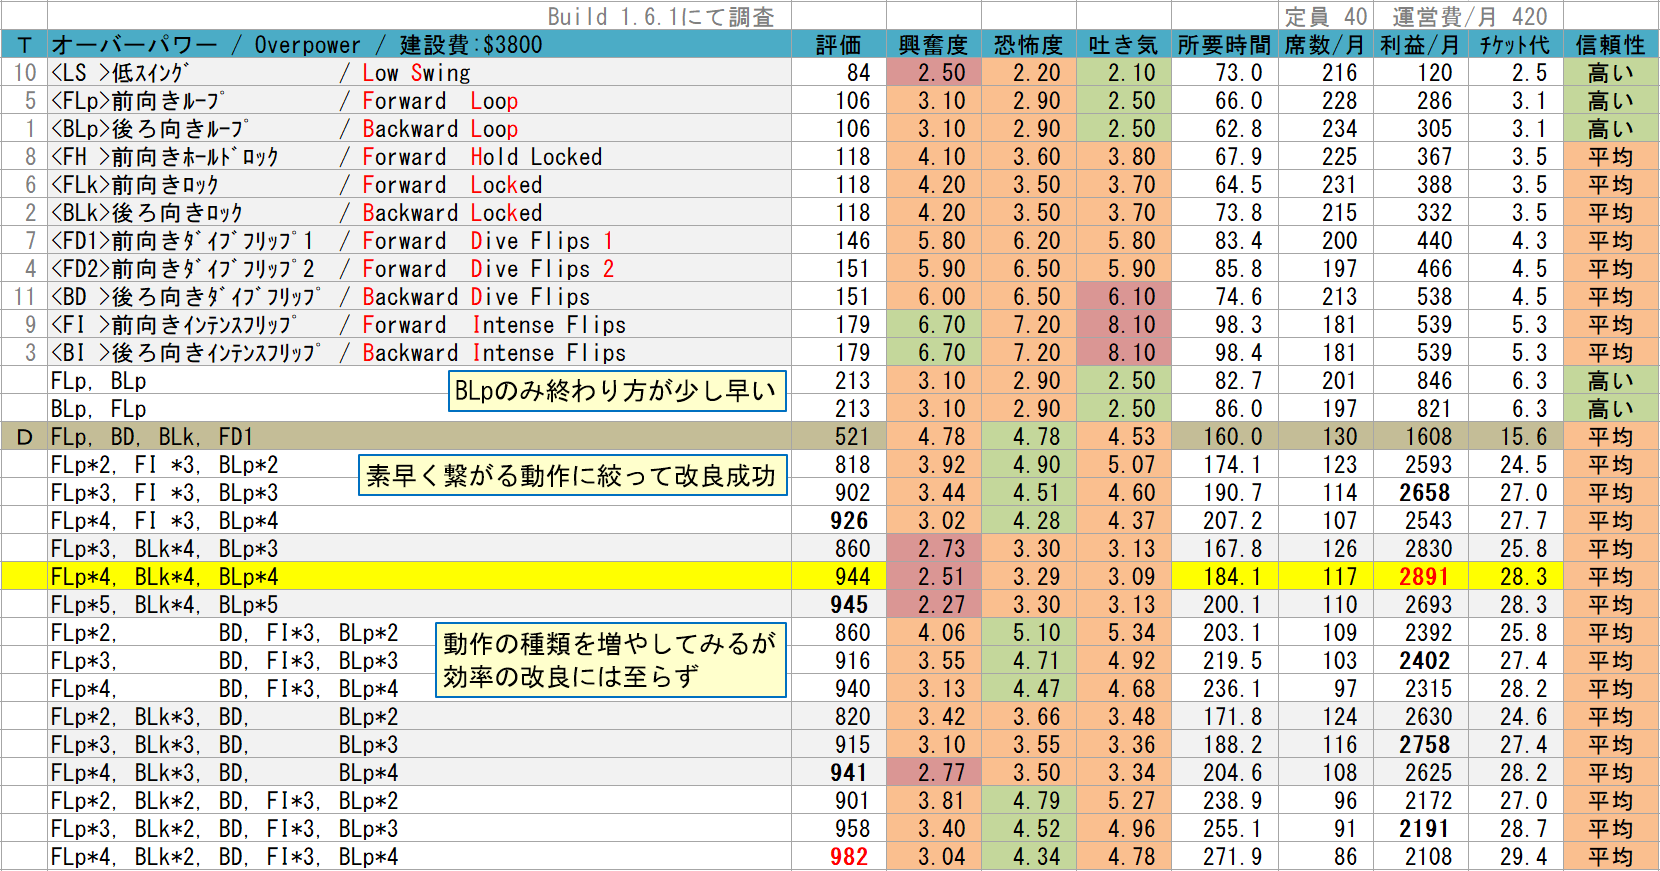The image size is (1660, 871).
Task: Click the 所要時間 column header
Action: 1224,45
